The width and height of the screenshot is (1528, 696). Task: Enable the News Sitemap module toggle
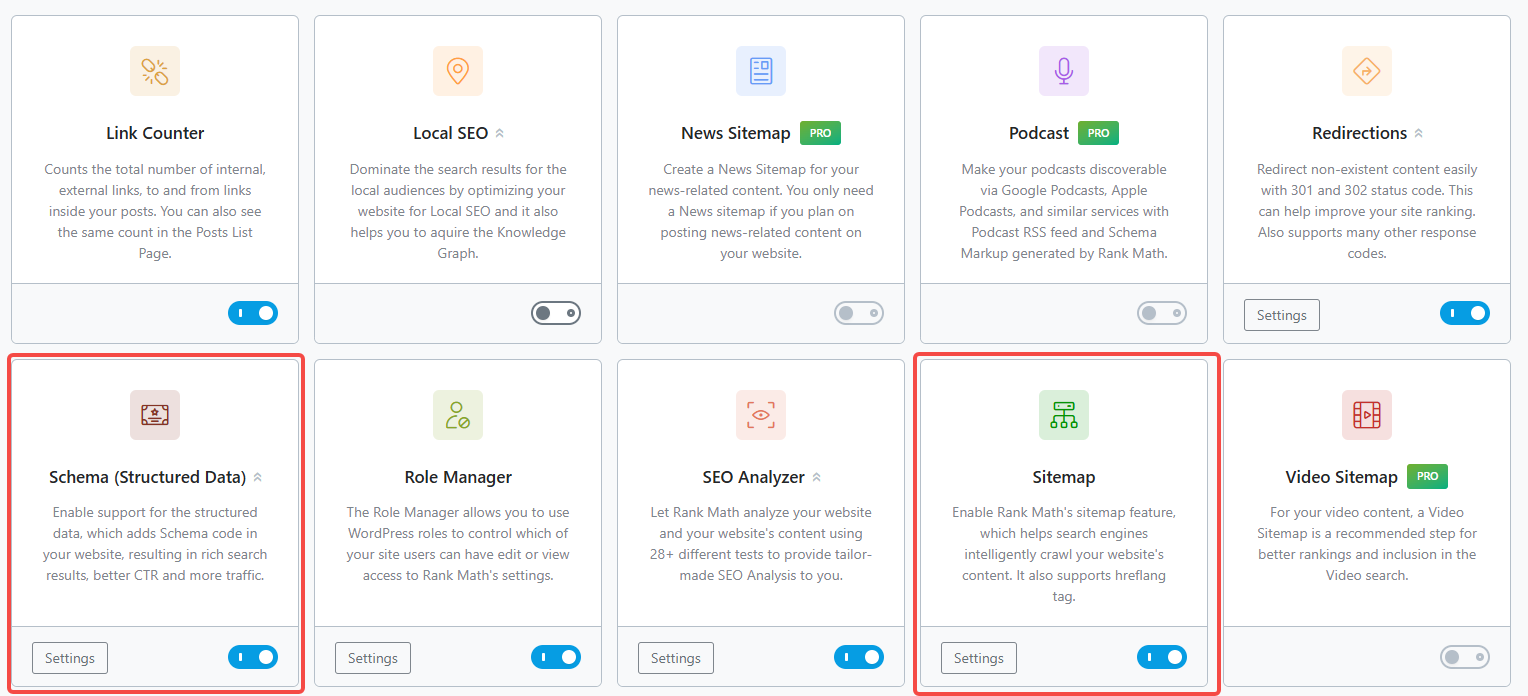(x=858, y=313)
